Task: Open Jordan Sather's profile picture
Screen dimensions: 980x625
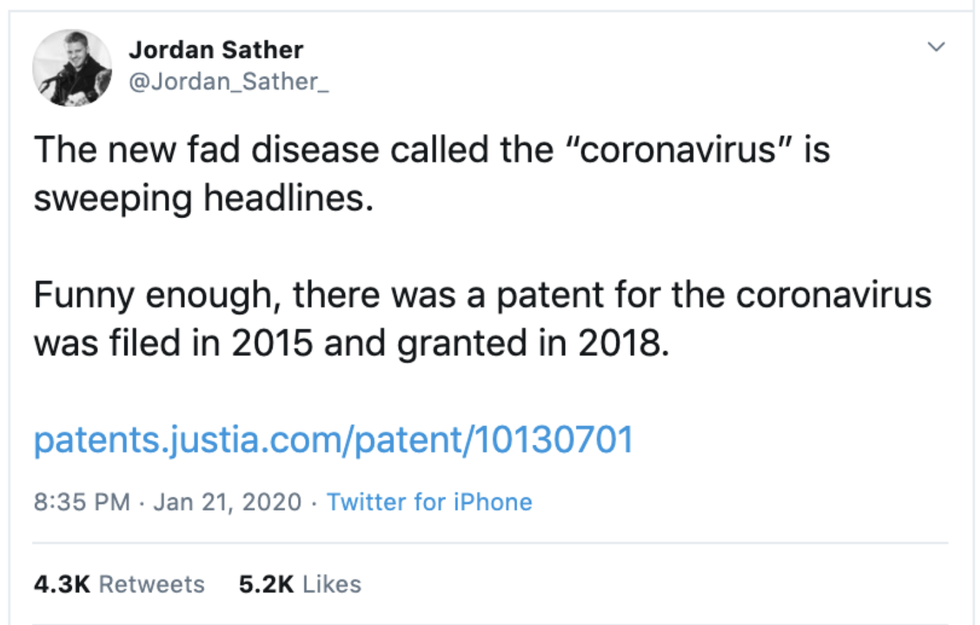Action: [71, 66]
